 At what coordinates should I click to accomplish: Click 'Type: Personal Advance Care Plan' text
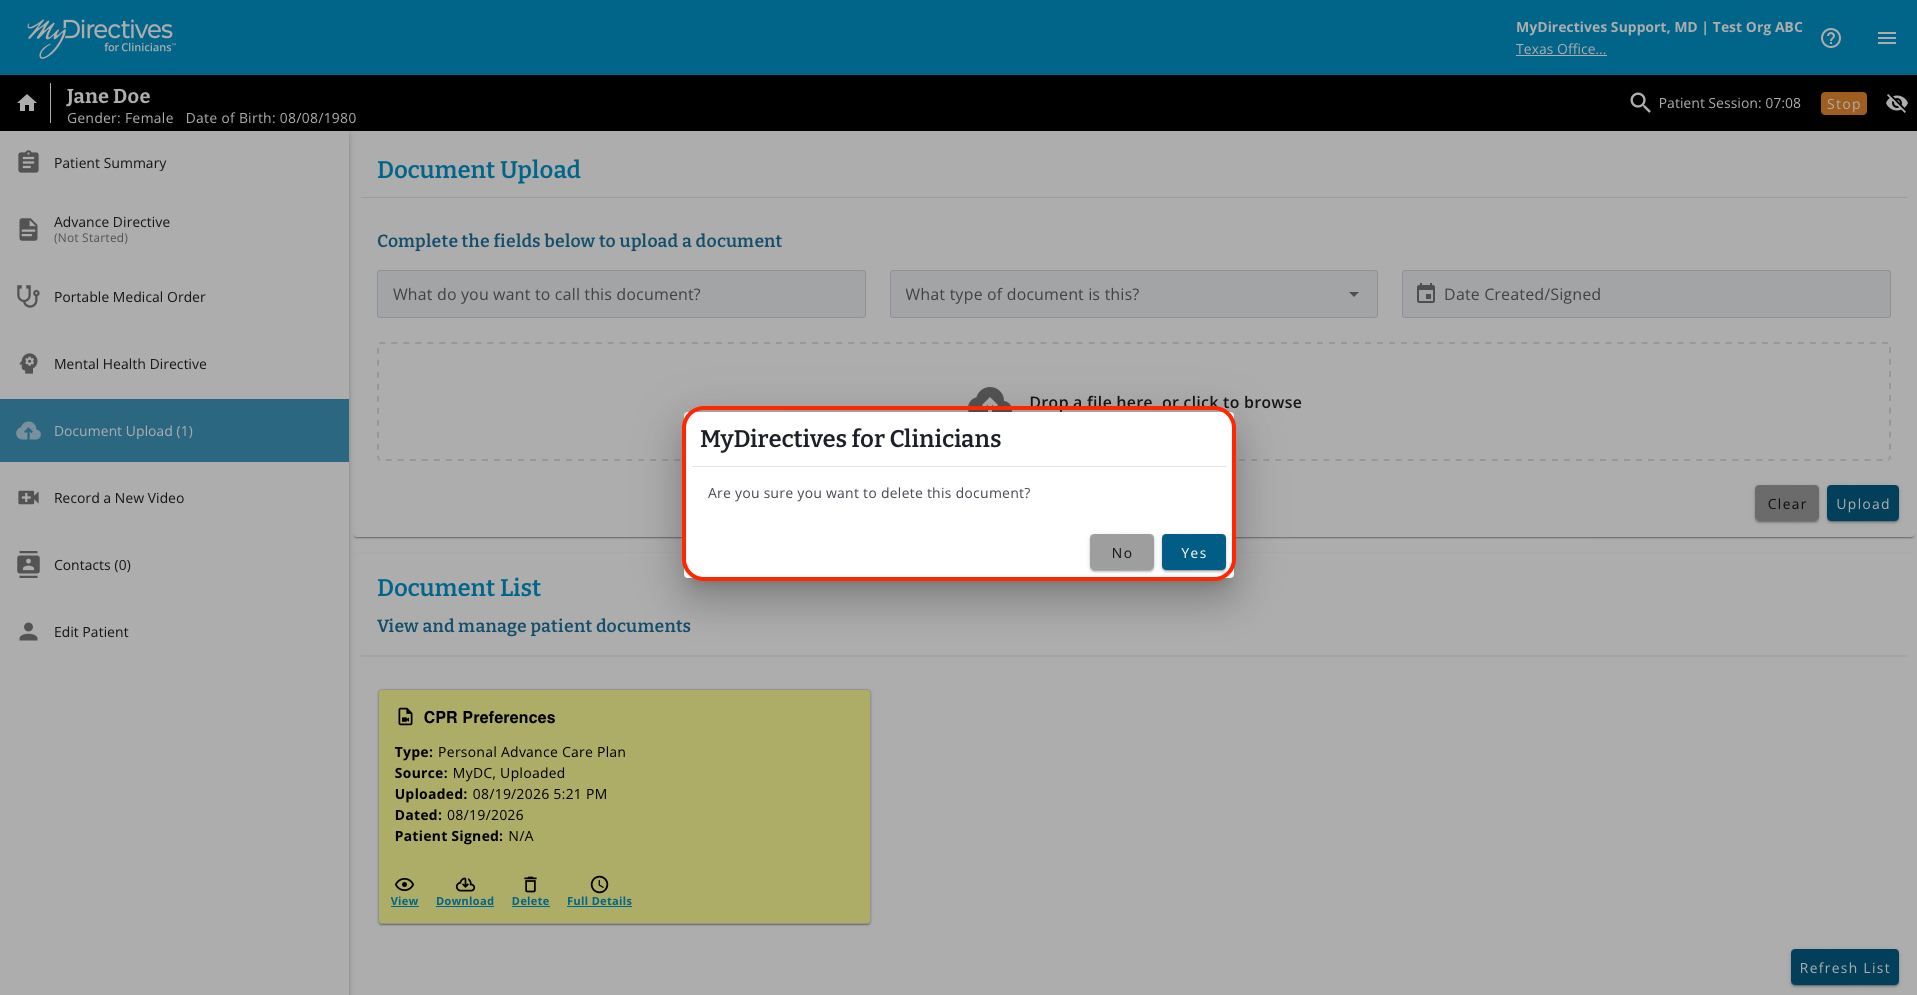click(x=510, y=752)
